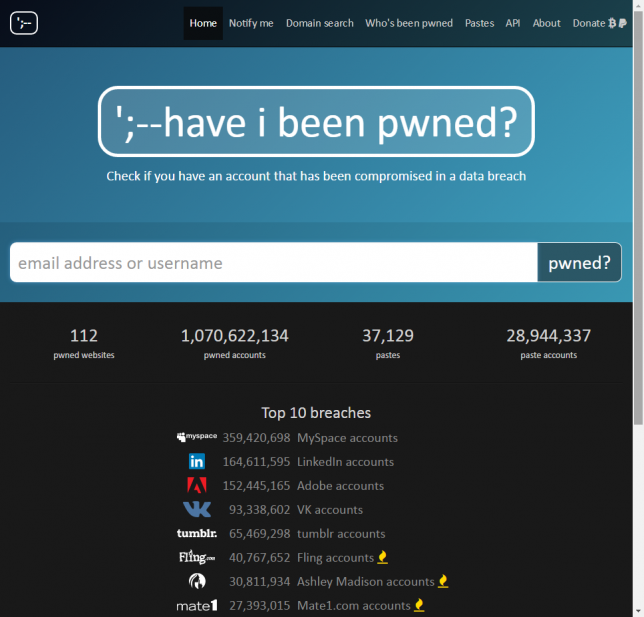Click the MySpace logo in breaches list
The width and height of the screenshot is (644, 617).
[x=197, y=437]
